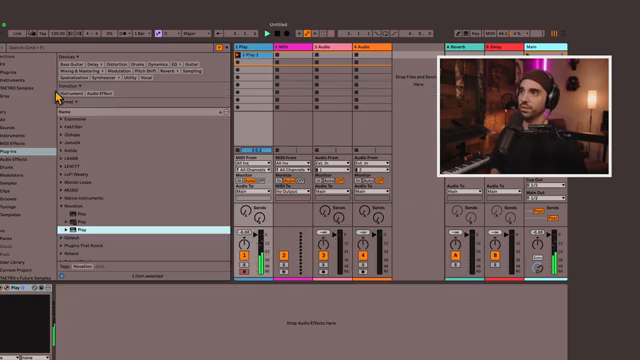The width and height of the screenshot is (640, 360).
Task: Select Samples in the browser sidebar
Action: pos(8,183)
